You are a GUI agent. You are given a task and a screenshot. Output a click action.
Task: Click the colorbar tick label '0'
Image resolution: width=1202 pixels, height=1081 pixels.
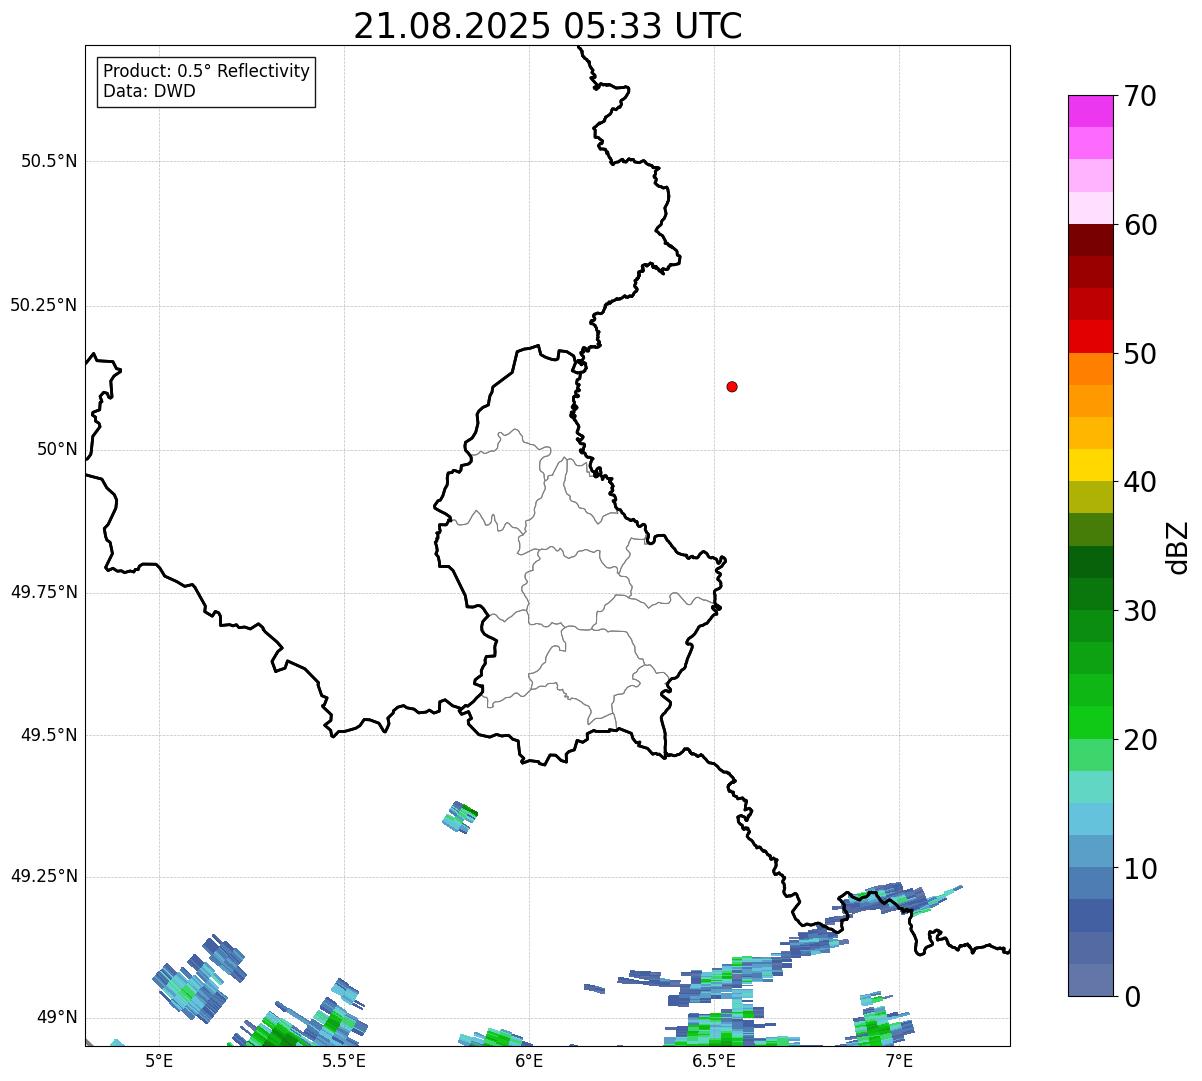click(1132, 997)
